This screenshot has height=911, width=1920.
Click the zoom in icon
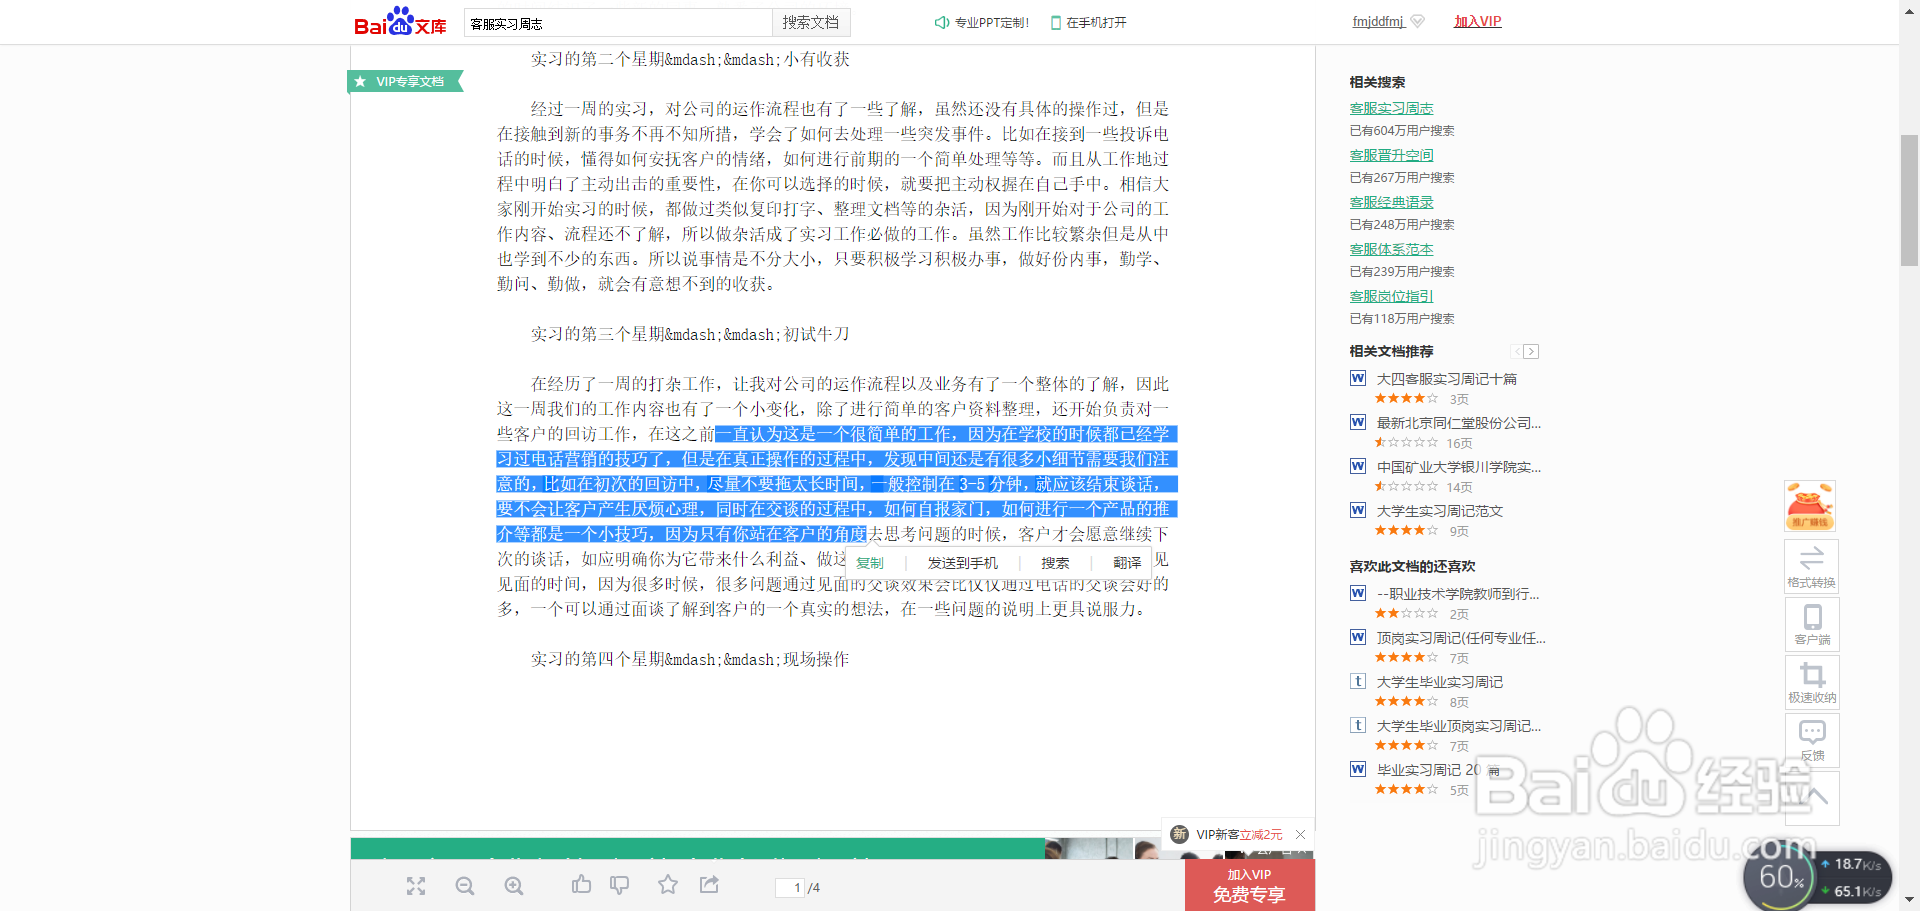[513, 885]
